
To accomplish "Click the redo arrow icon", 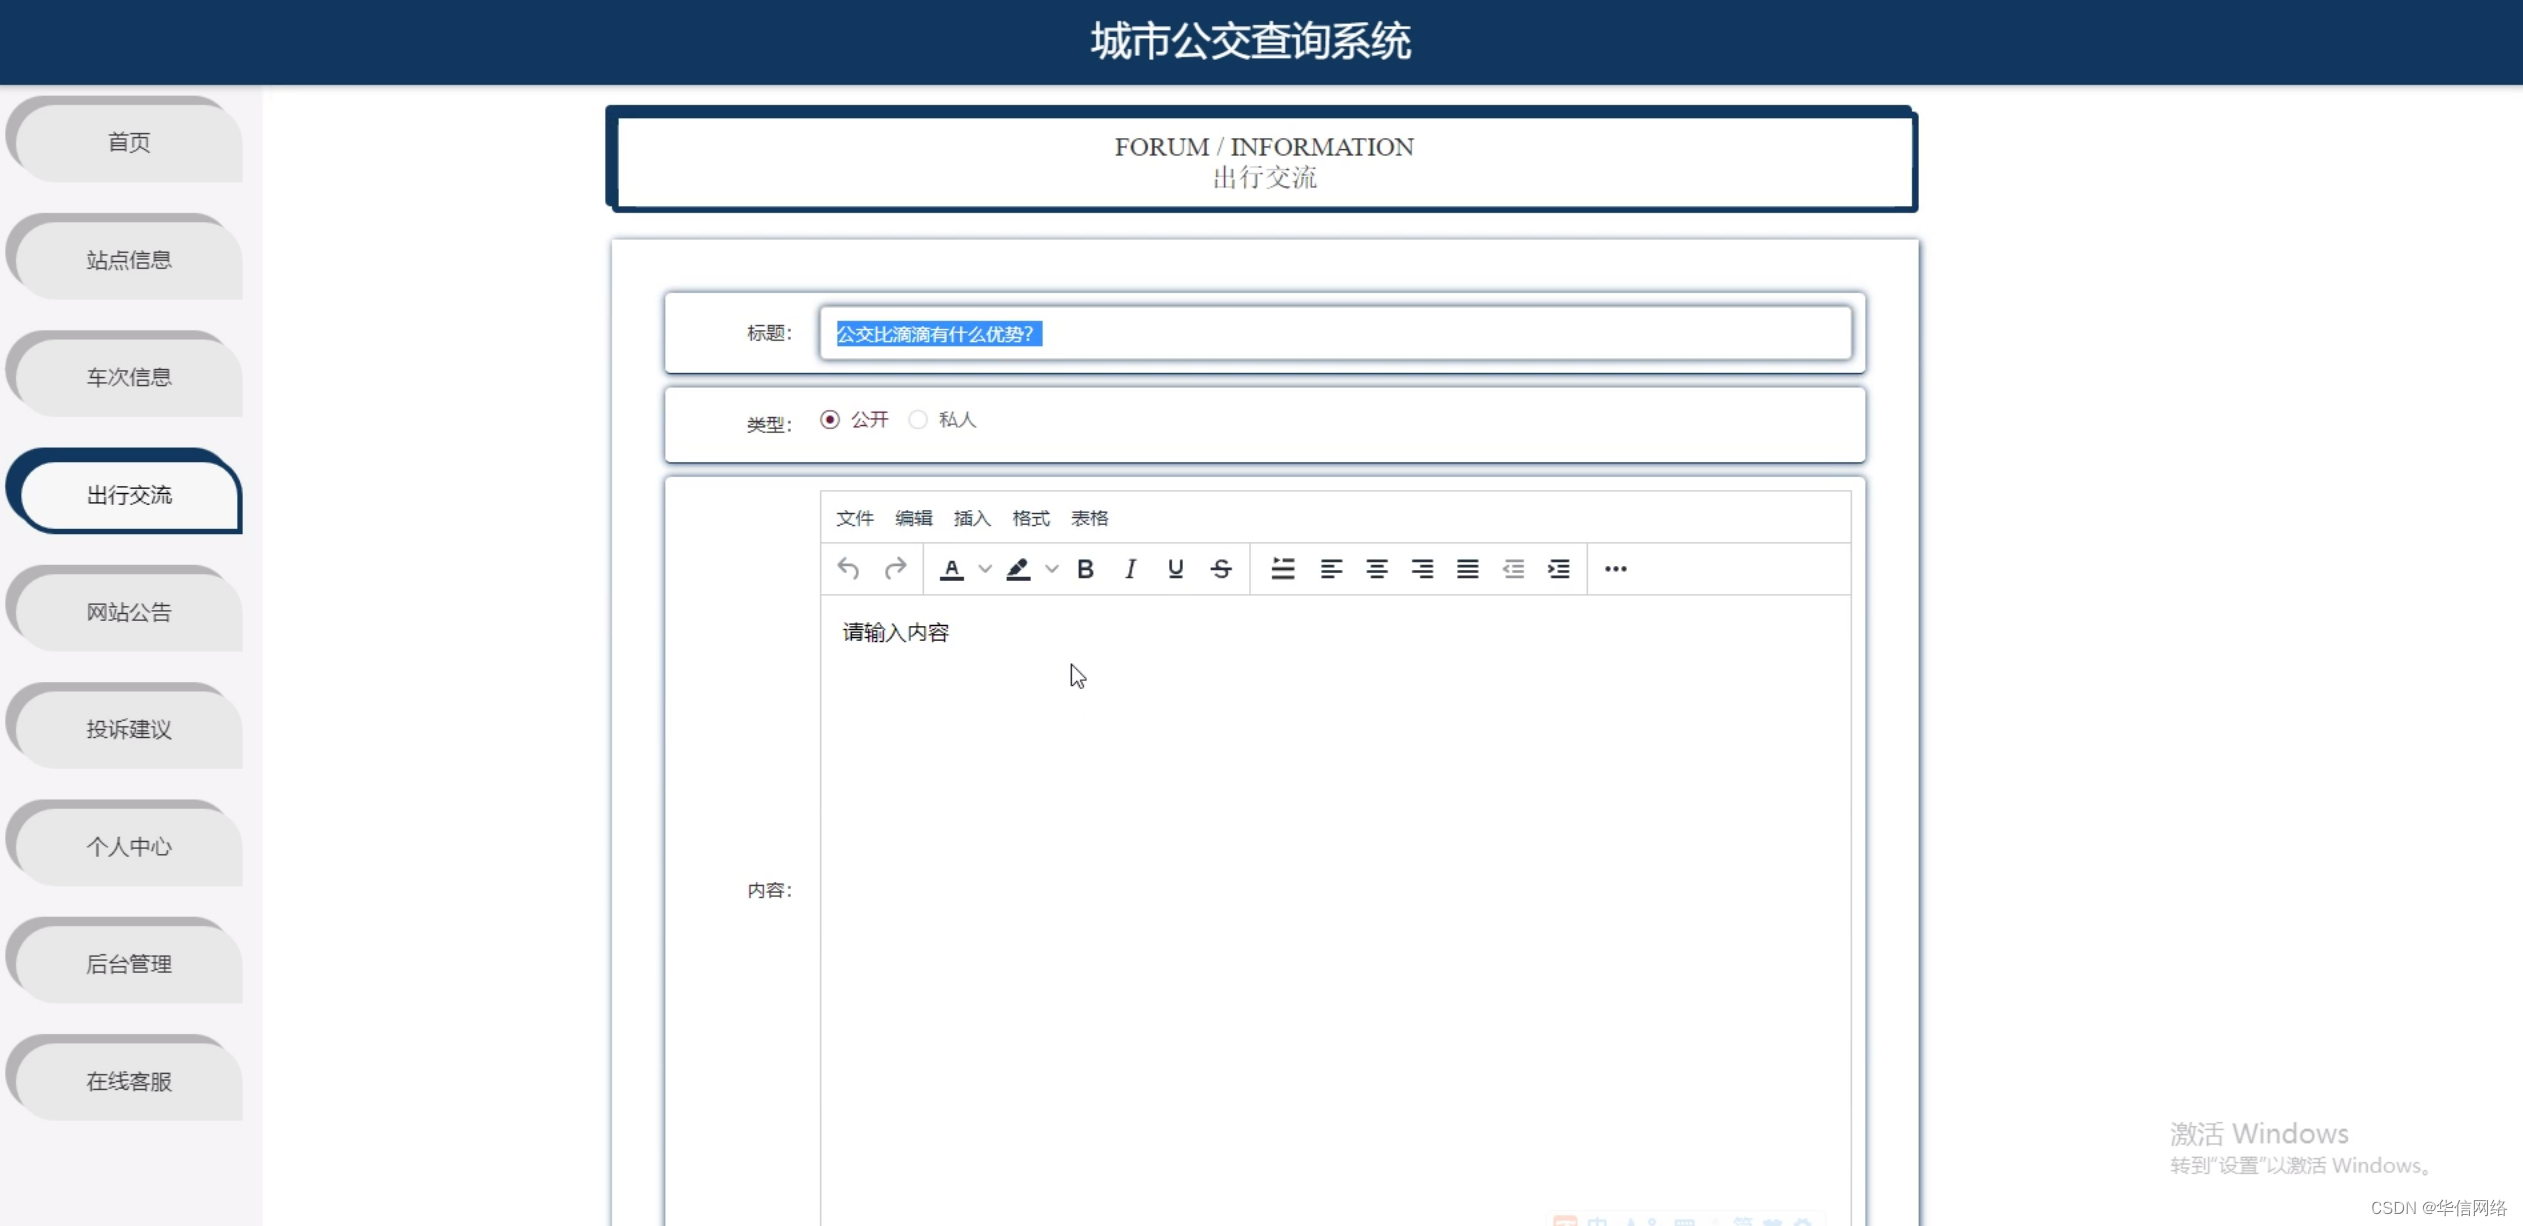I will click(895, 569).
